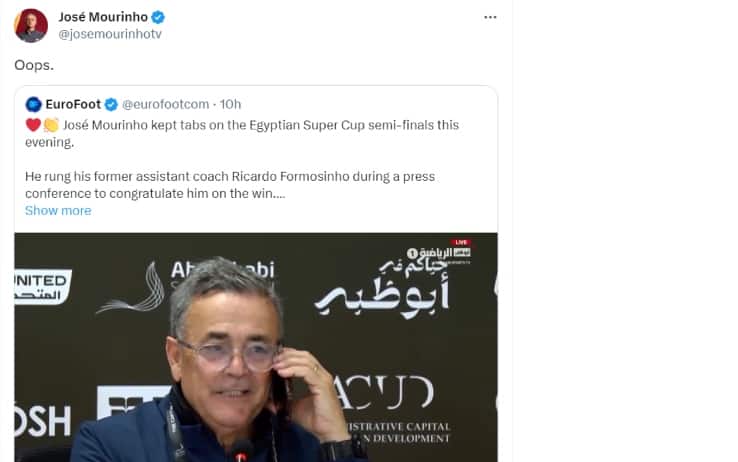Open the EuroFoot account name
738x462 pixels.
tap(73, 104)
